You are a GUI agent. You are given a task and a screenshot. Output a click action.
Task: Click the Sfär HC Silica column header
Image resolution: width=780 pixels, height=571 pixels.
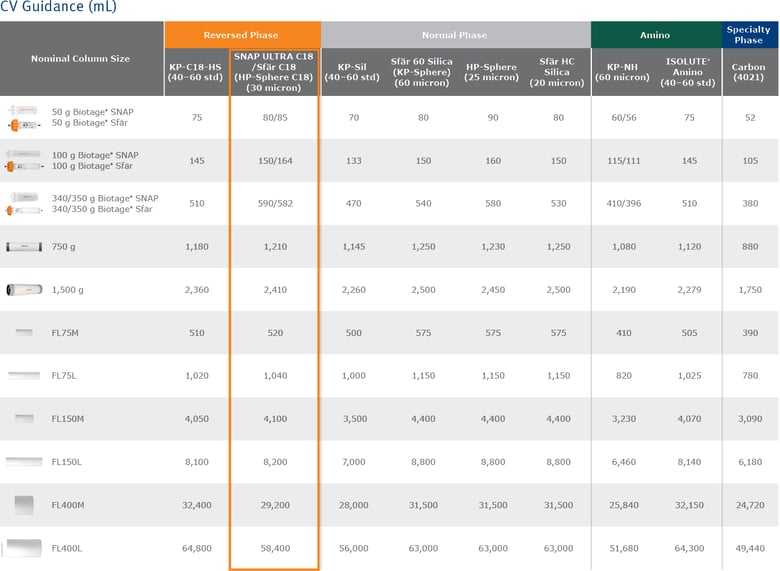click(557, 72)
